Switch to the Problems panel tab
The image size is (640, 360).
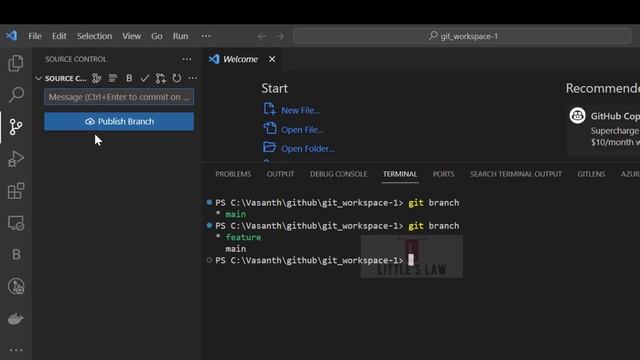tap(233, 174)
